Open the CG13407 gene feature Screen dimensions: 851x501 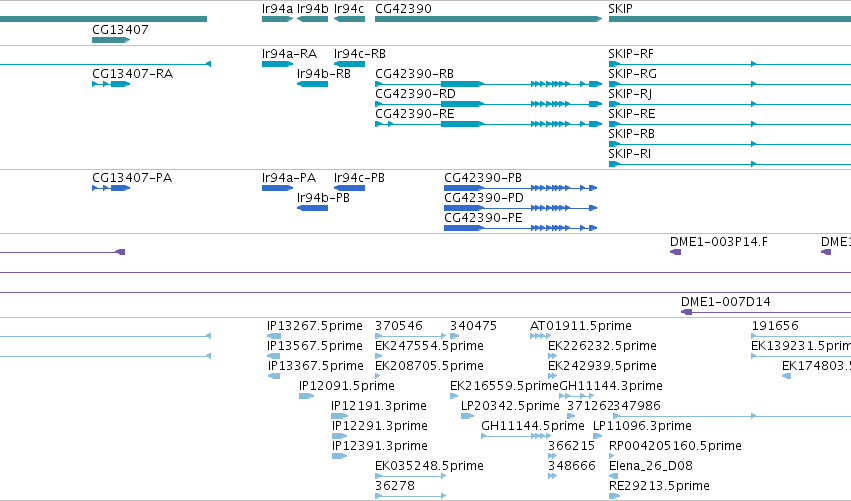click(111, 40)
